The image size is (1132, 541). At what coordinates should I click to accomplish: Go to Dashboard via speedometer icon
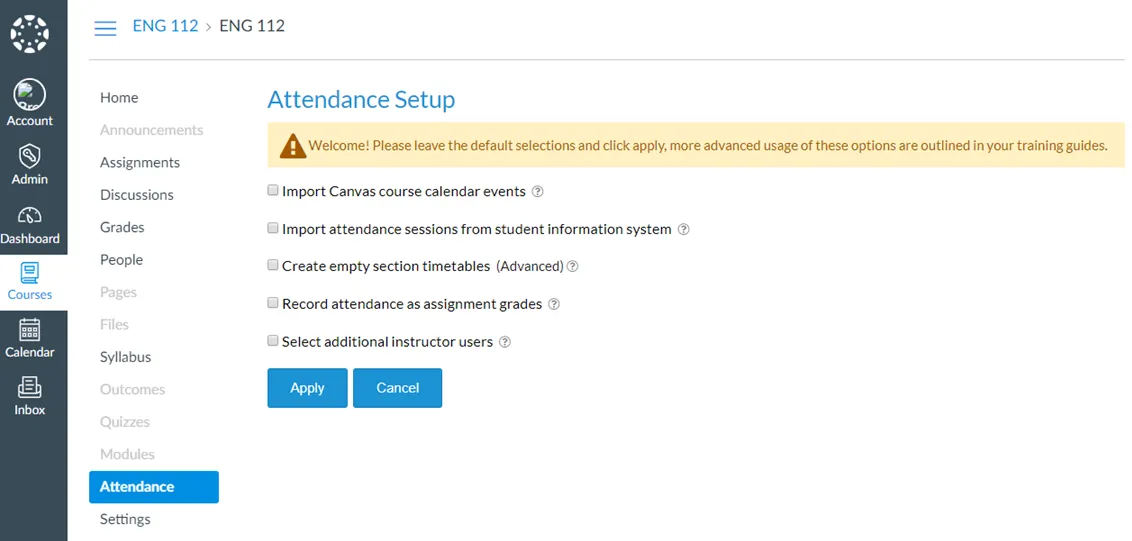(x=30, y=215)
